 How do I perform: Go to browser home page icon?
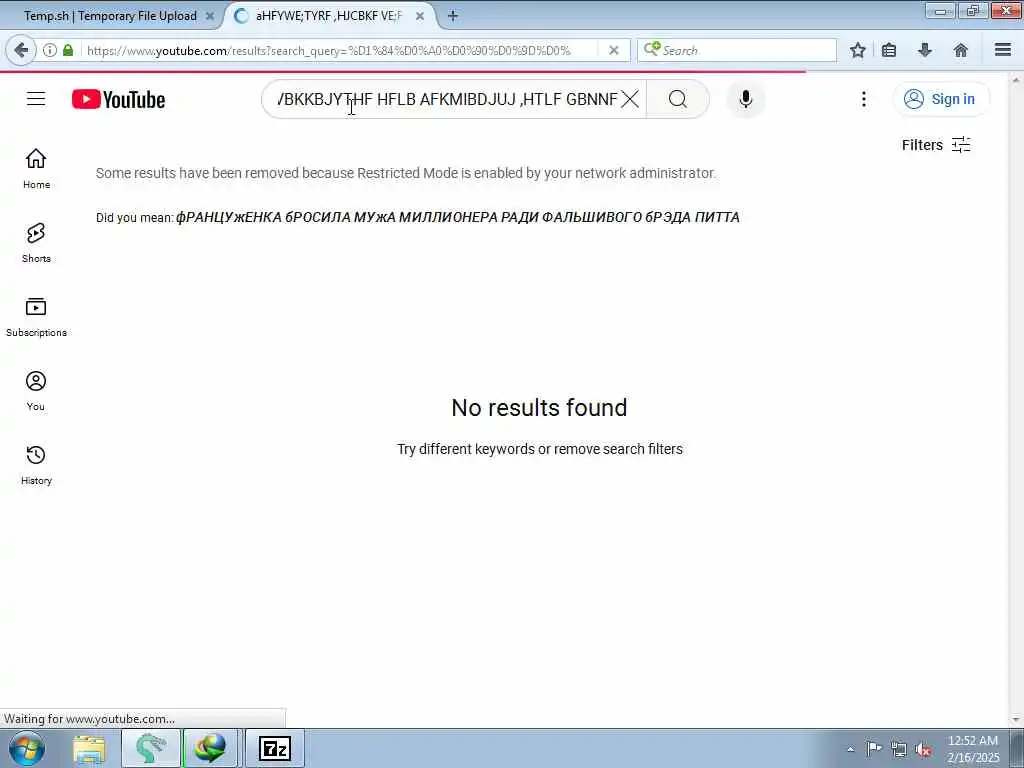point(961,50)
